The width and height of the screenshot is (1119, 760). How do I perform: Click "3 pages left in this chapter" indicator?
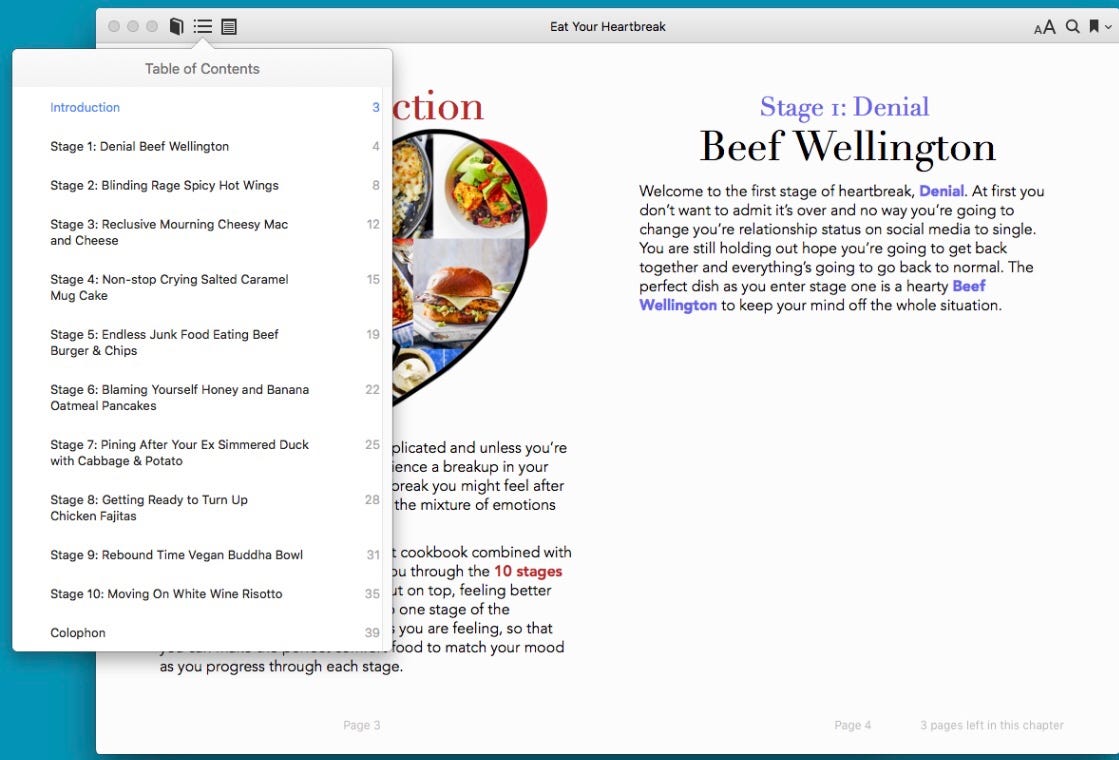tap(991, 725)
